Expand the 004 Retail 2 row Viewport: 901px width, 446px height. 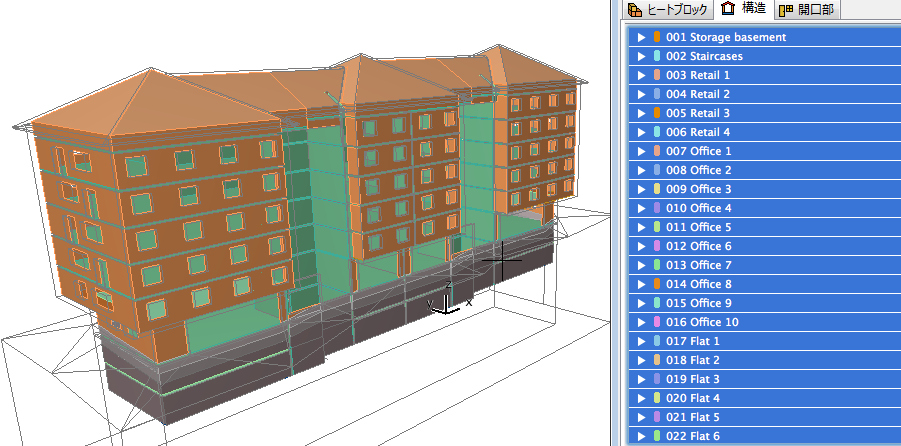(642, 94)
